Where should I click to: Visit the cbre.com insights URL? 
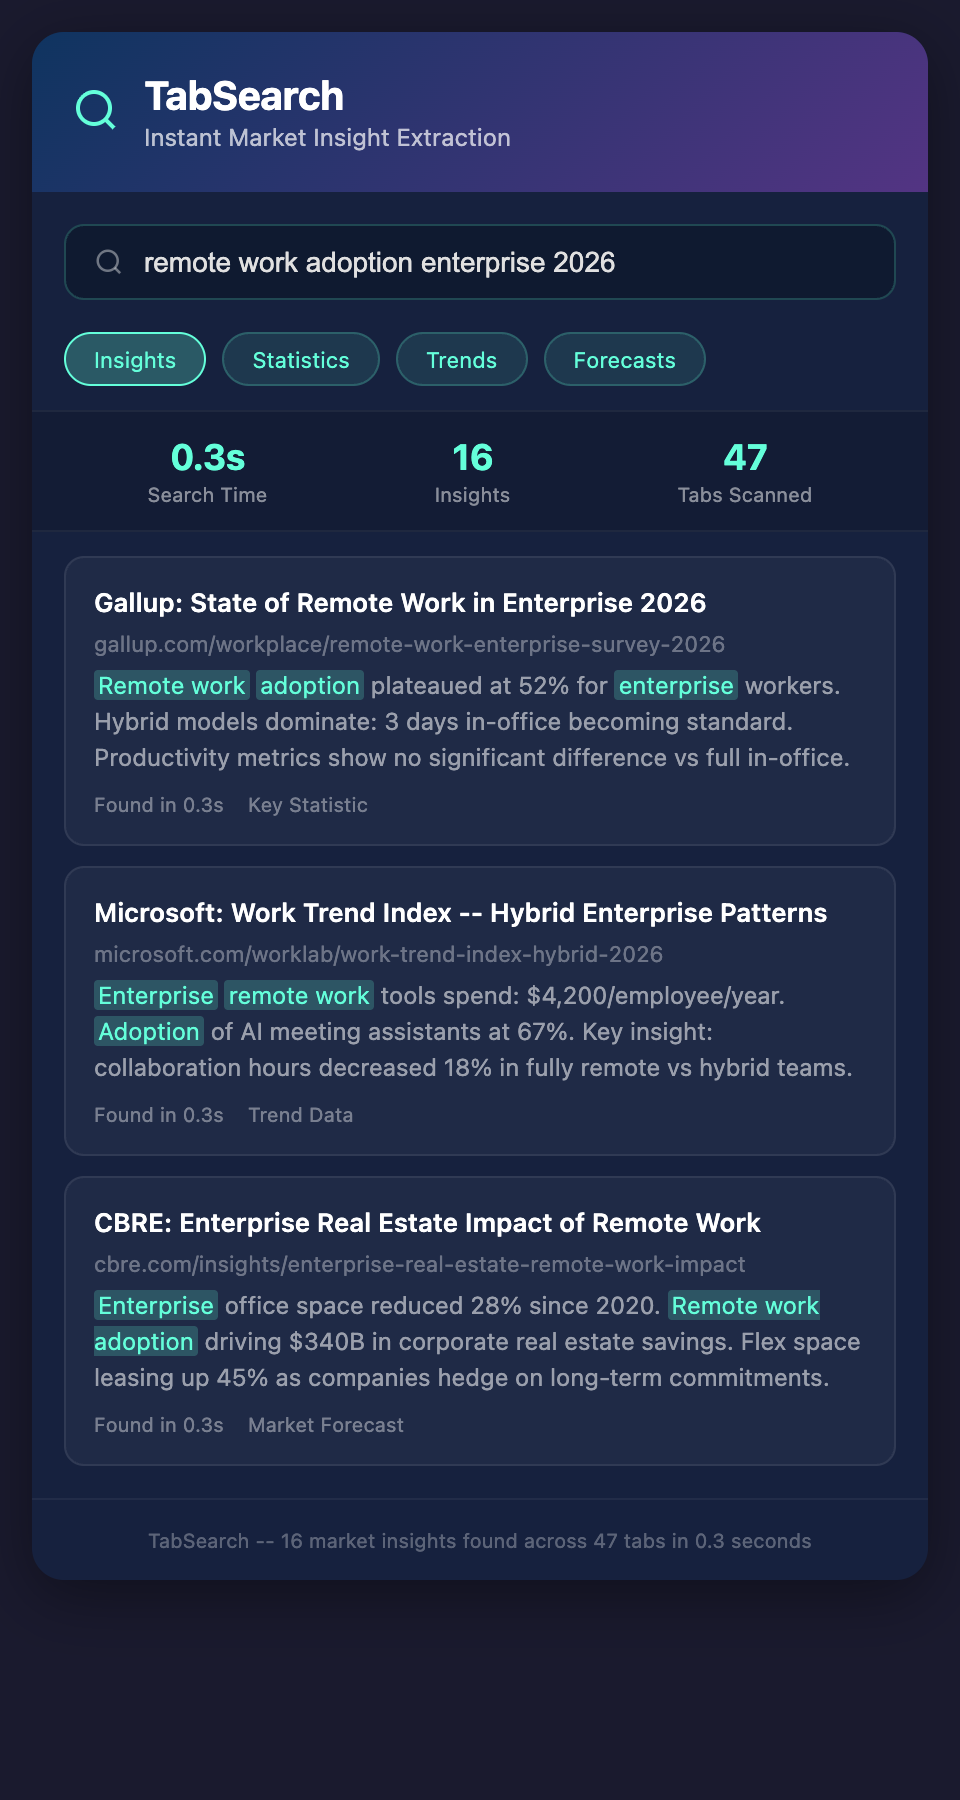tap(419, 1265)
